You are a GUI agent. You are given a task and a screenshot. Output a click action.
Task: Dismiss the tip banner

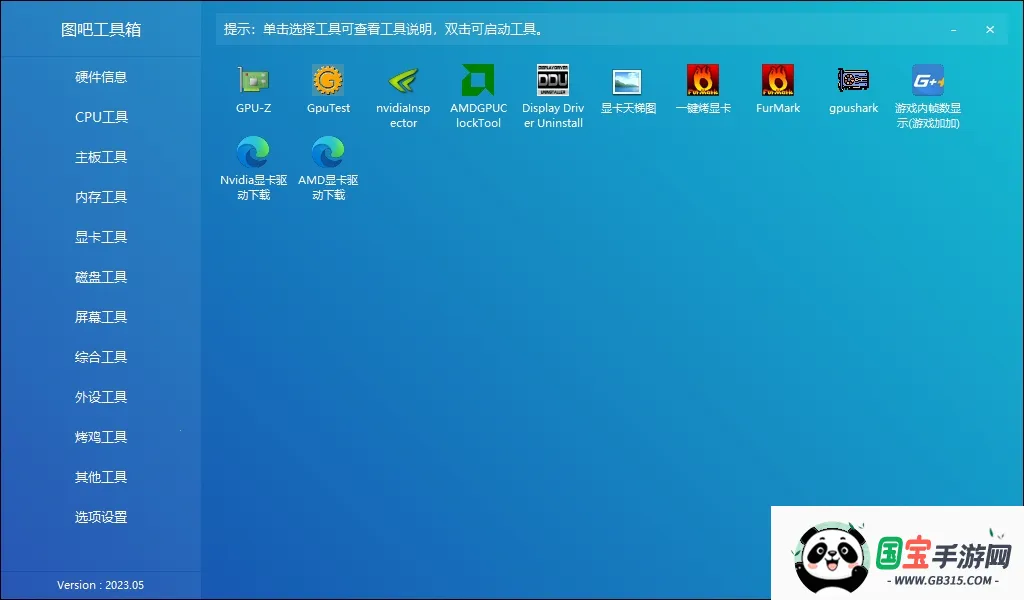pos(990,29)
